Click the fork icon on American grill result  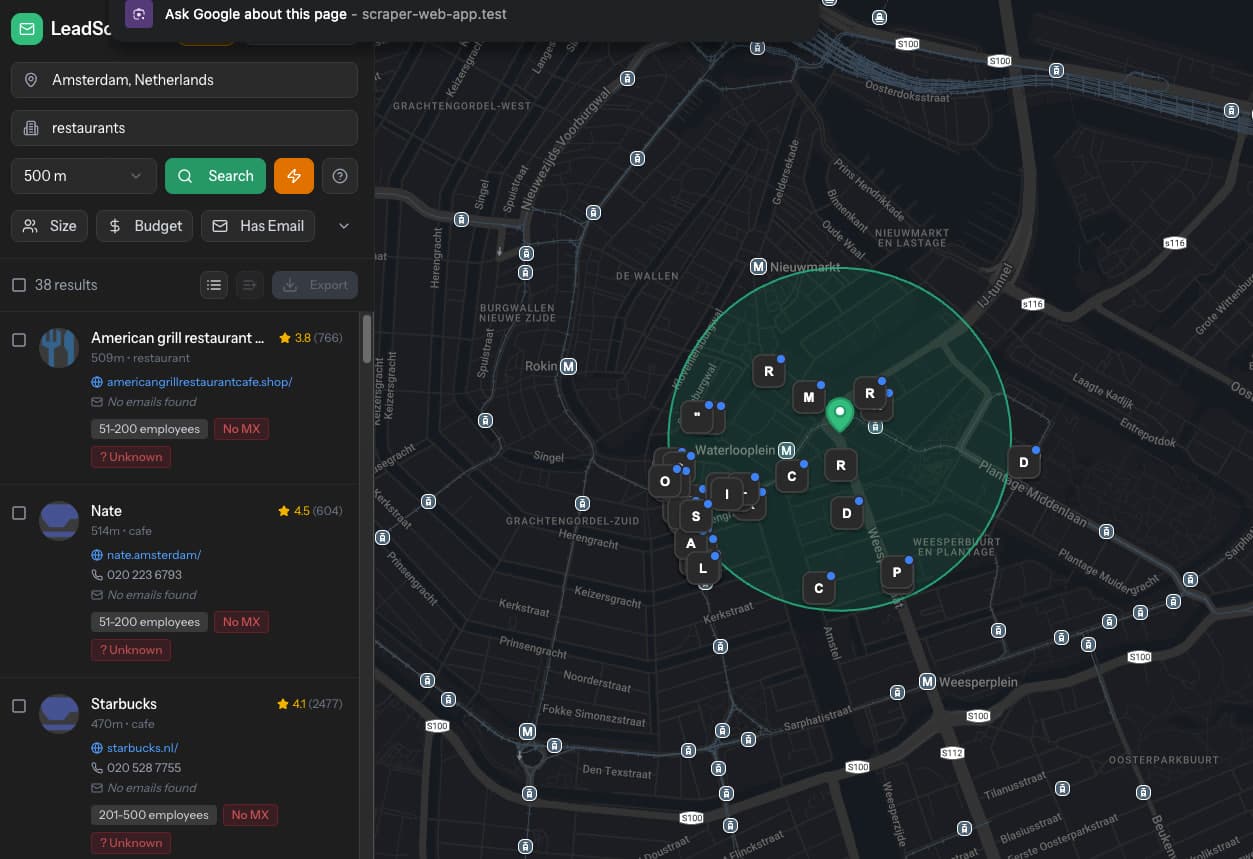point(58,347)
